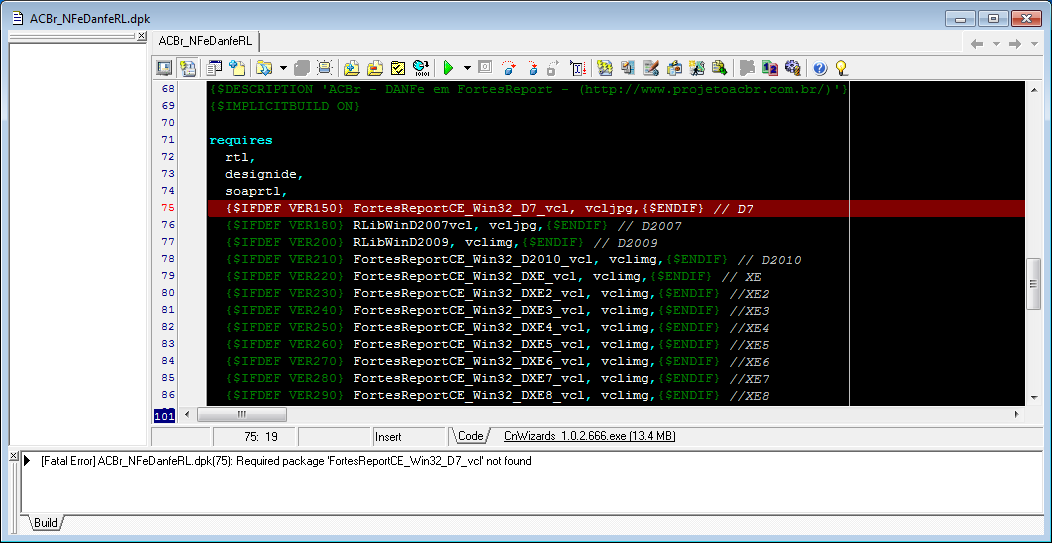Viewport: 1052px width, 546px height.
Task: Switch to the Code tab
Action: [470, 436]
